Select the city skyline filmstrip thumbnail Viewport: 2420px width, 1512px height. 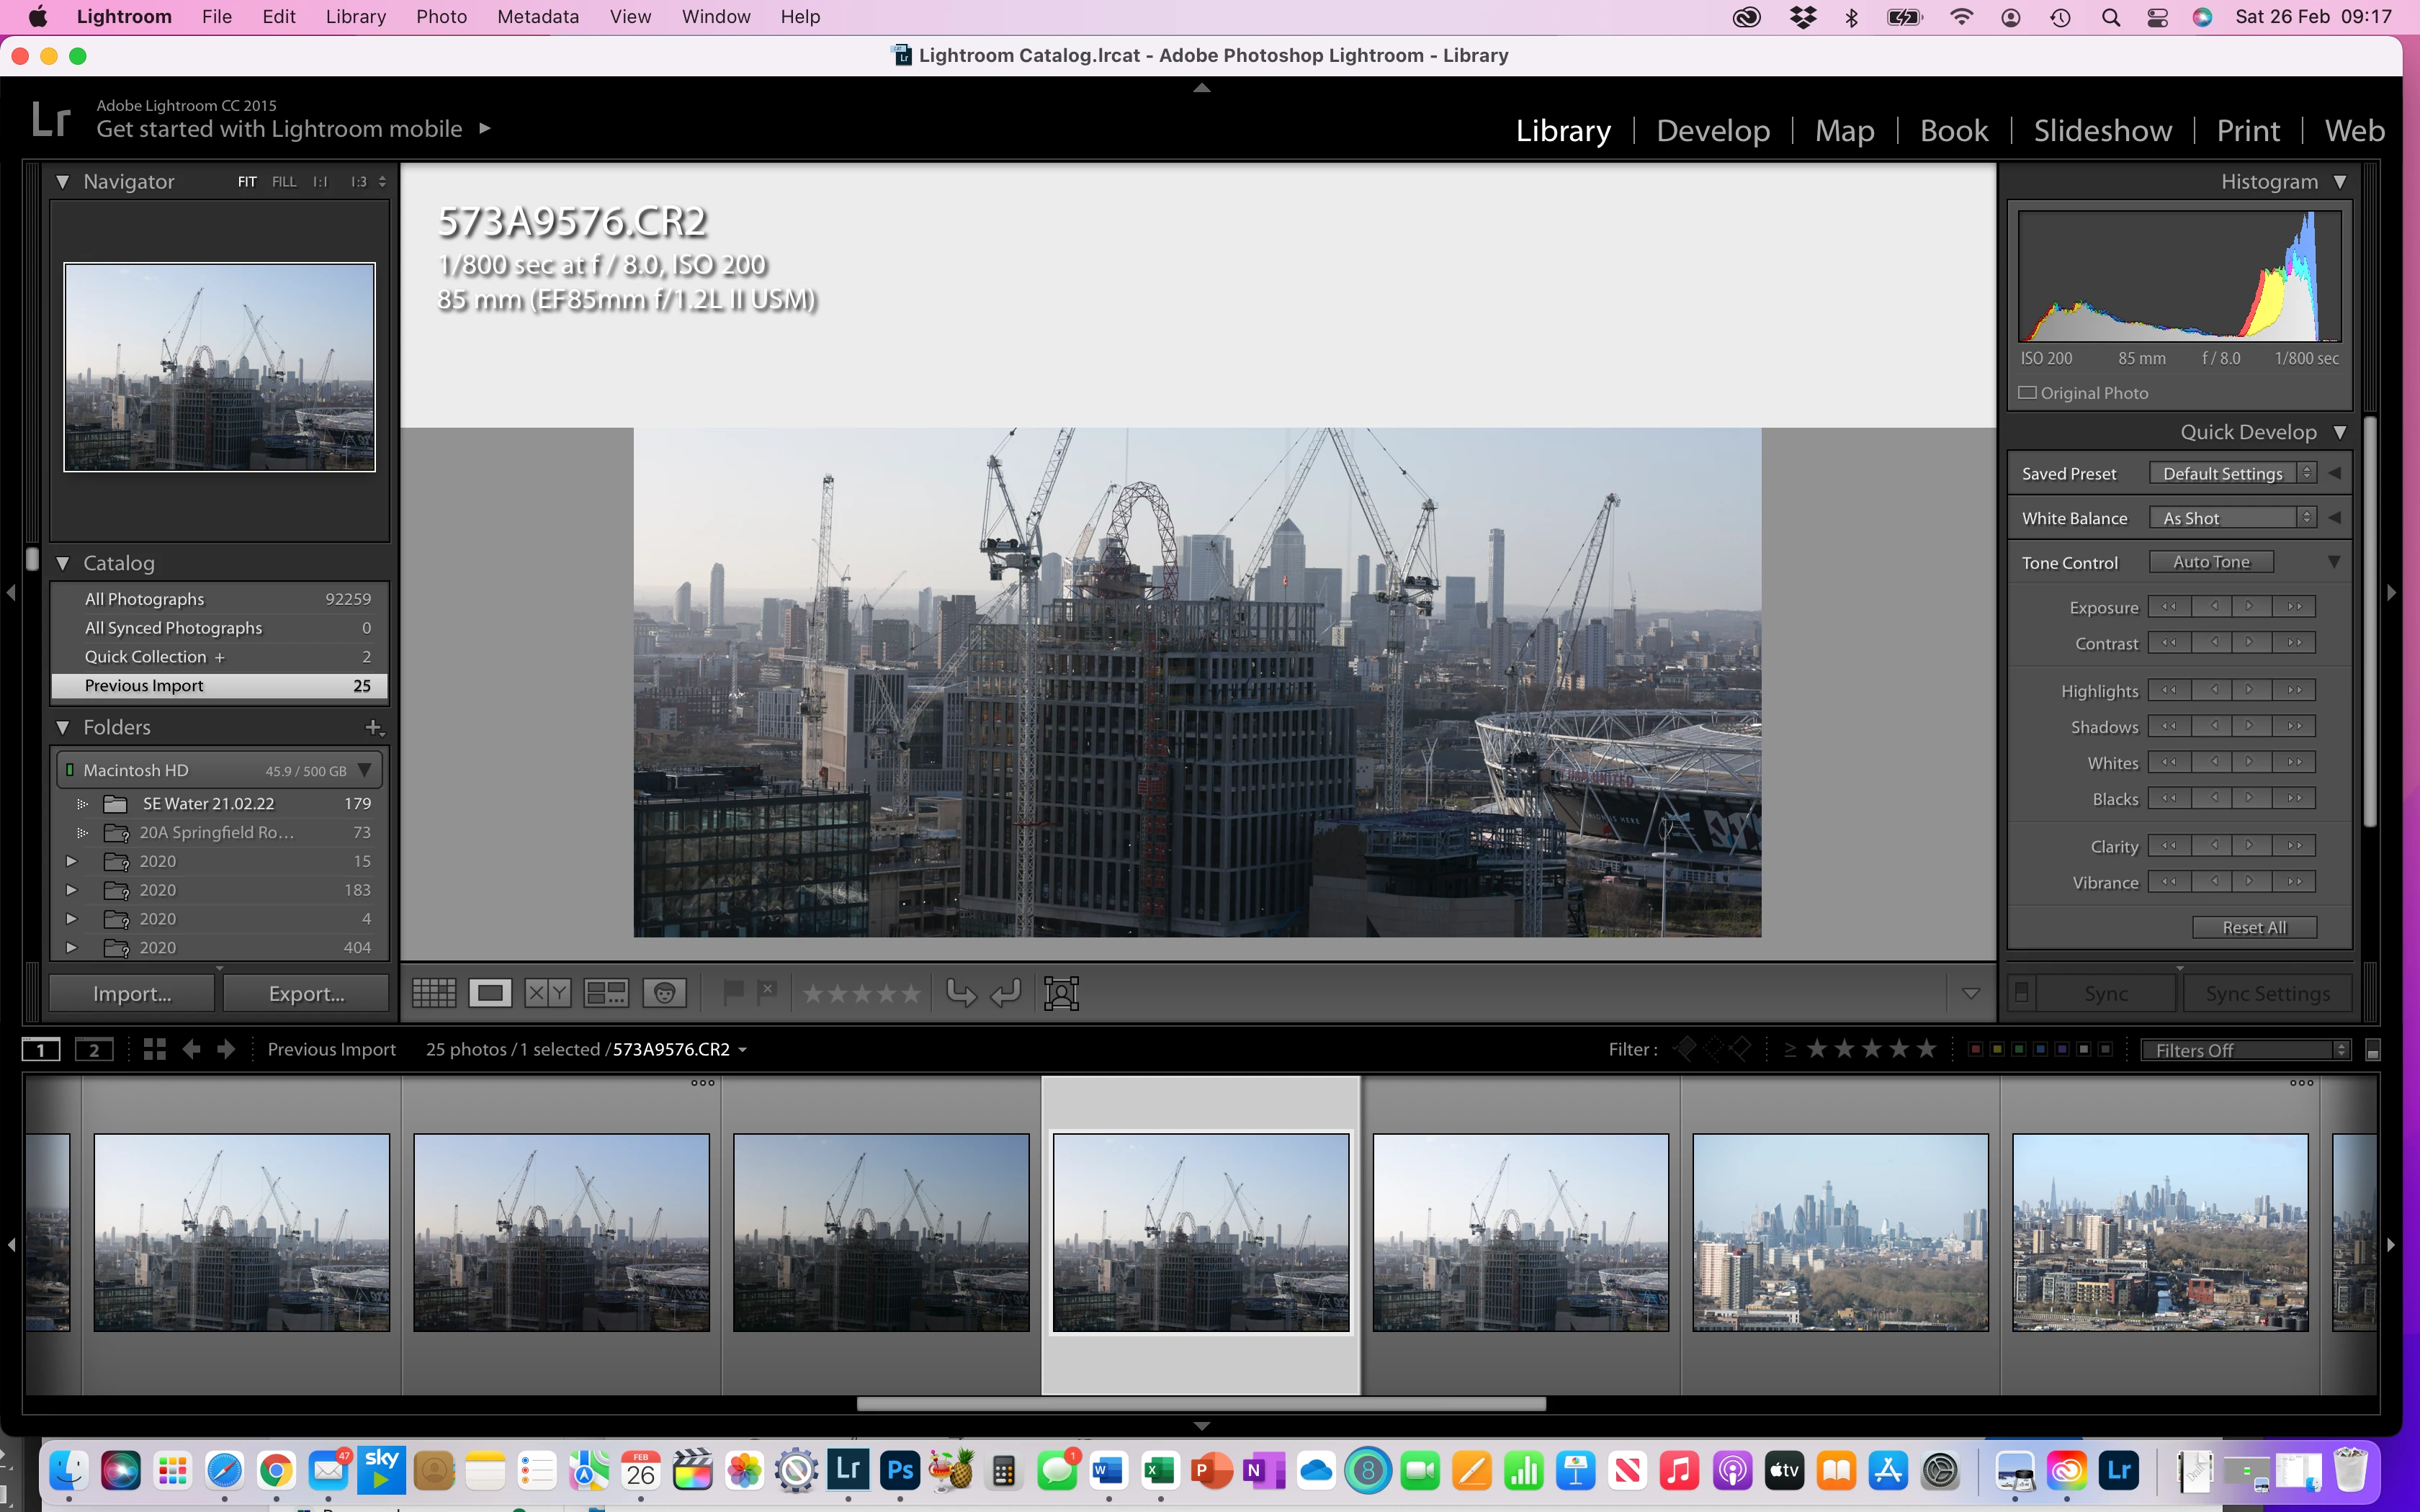(x=1840, y=1232)
